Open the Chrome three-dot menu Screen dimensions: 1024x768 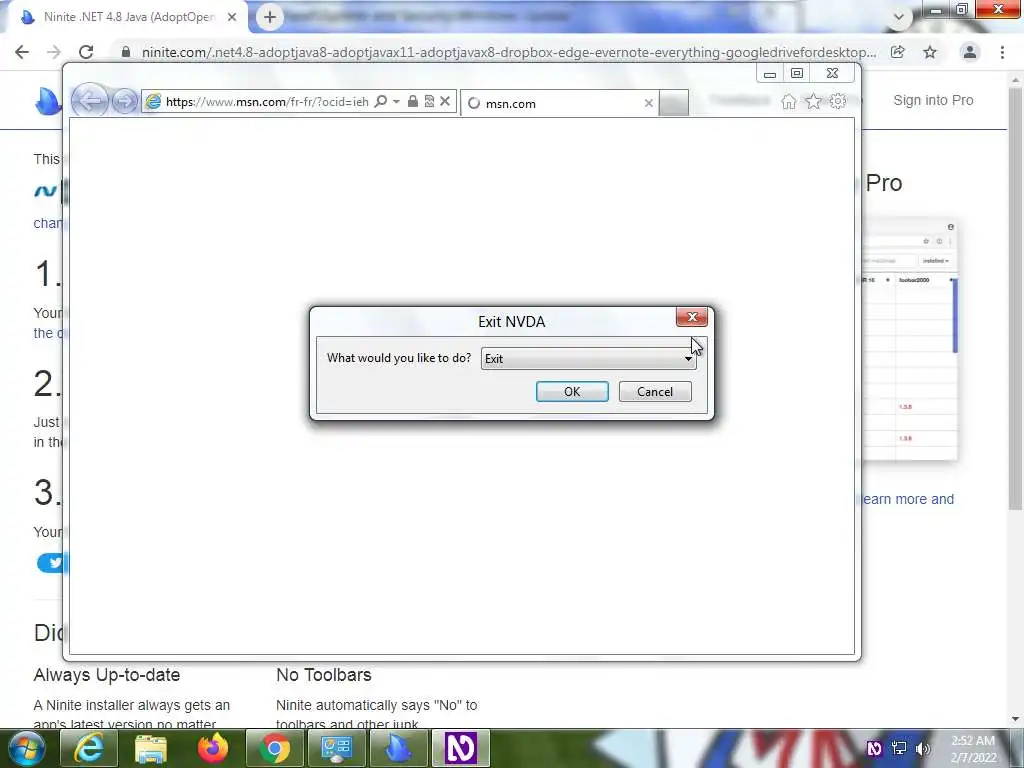(1002, 52)
